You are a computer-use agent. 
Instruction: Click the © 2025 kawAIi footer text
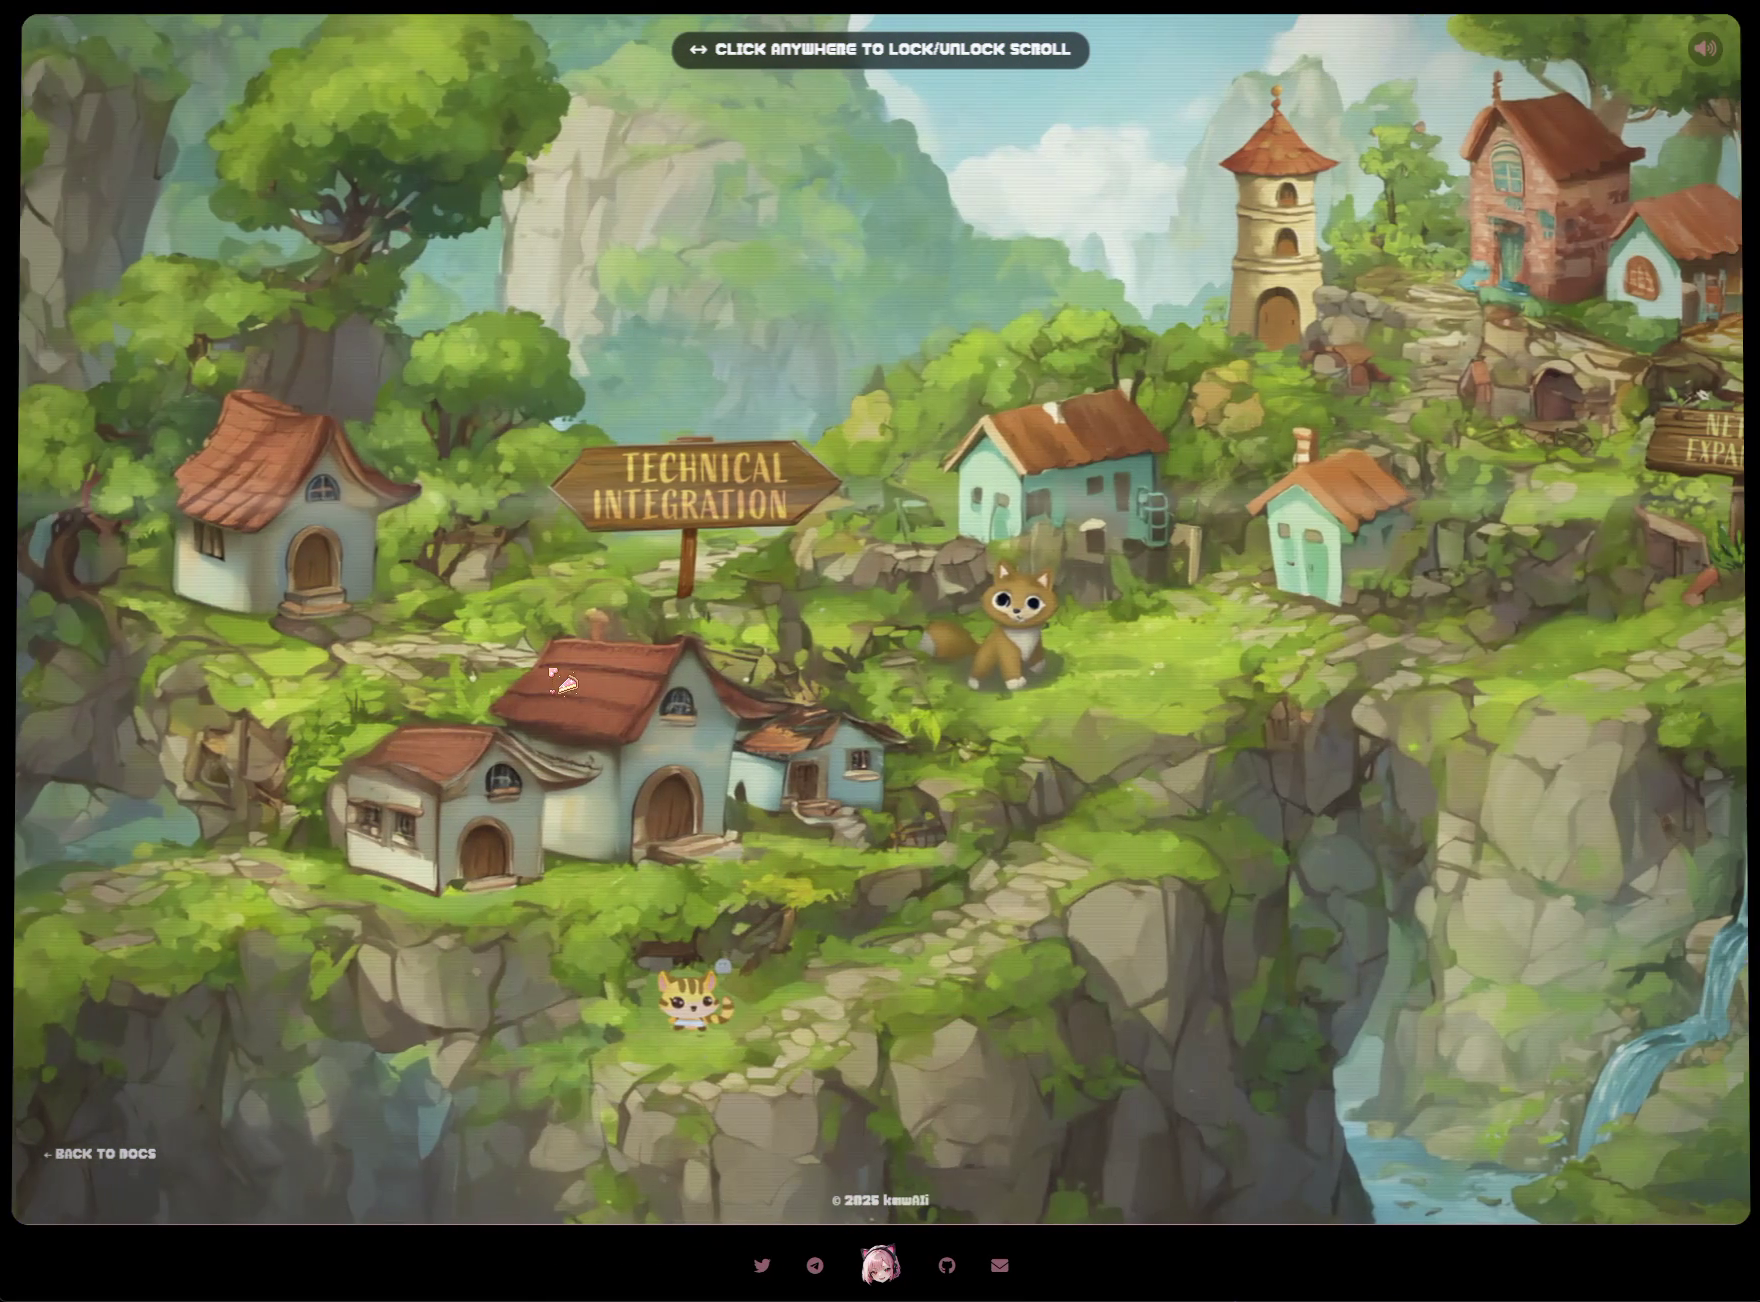click(x=880, y=1200)
